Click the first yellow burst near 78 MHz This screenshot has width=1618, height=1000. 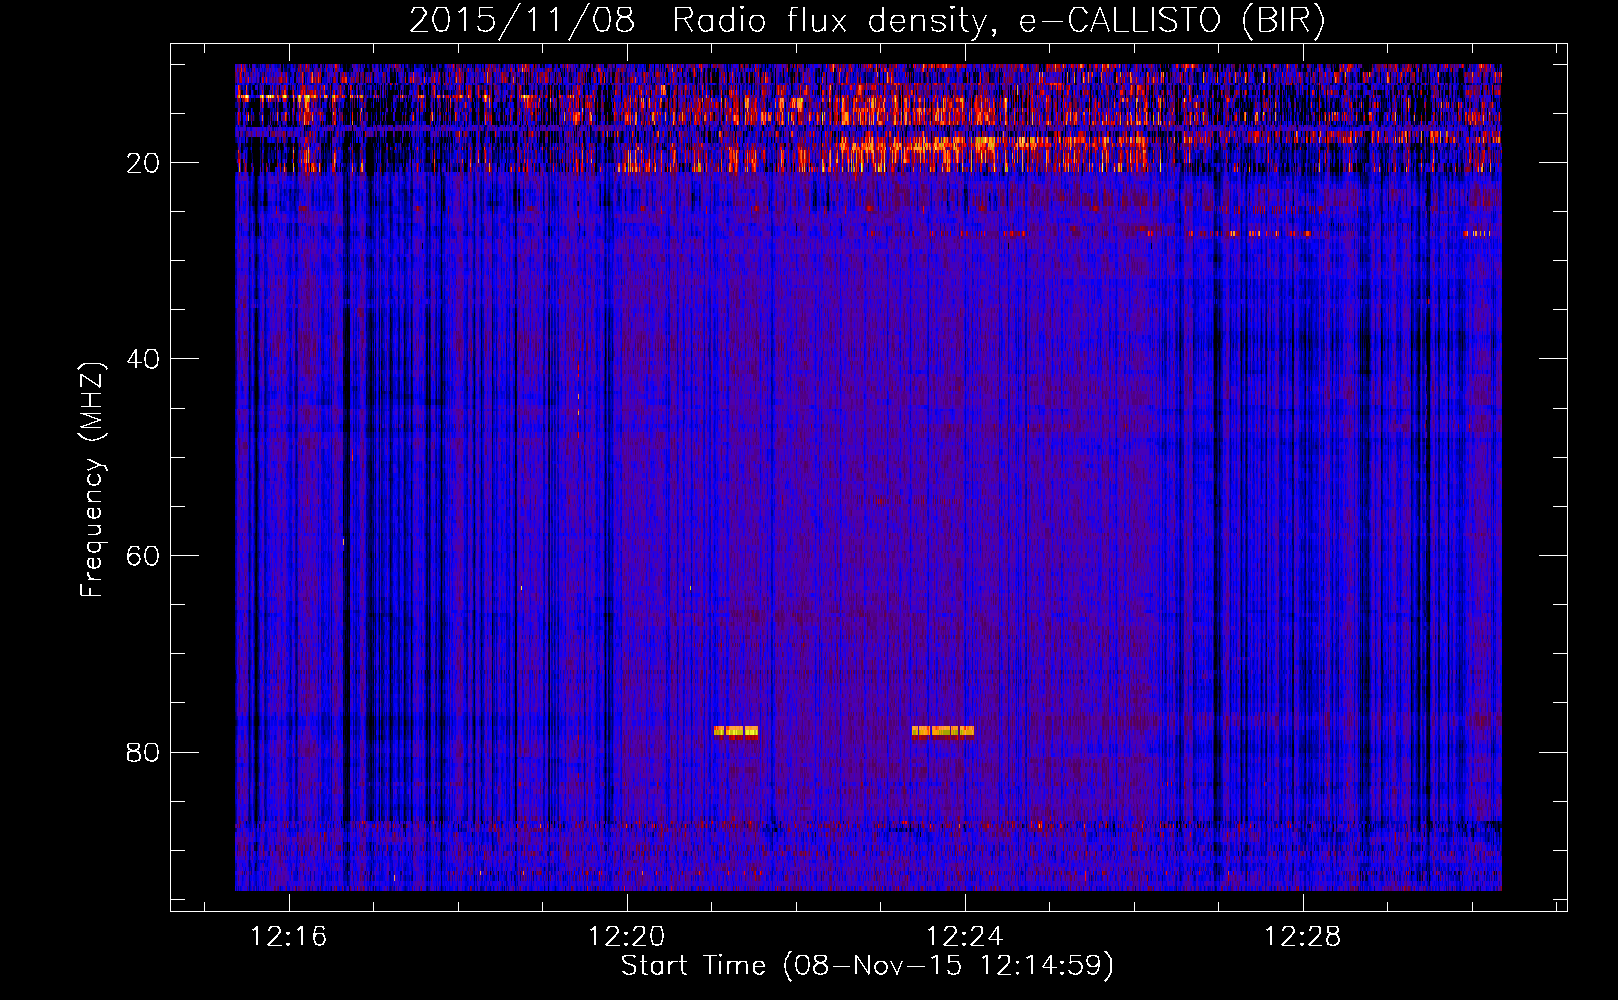click(x=736, y=731)
